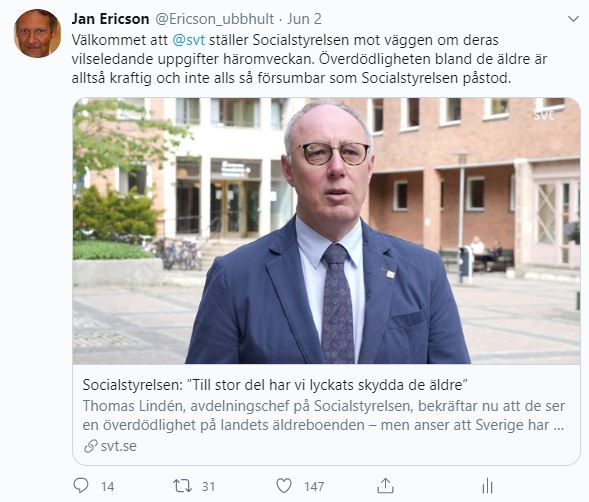Click the 31 retweets count
This screenshot has width=589, height=502.
click(x=208, y=487)
